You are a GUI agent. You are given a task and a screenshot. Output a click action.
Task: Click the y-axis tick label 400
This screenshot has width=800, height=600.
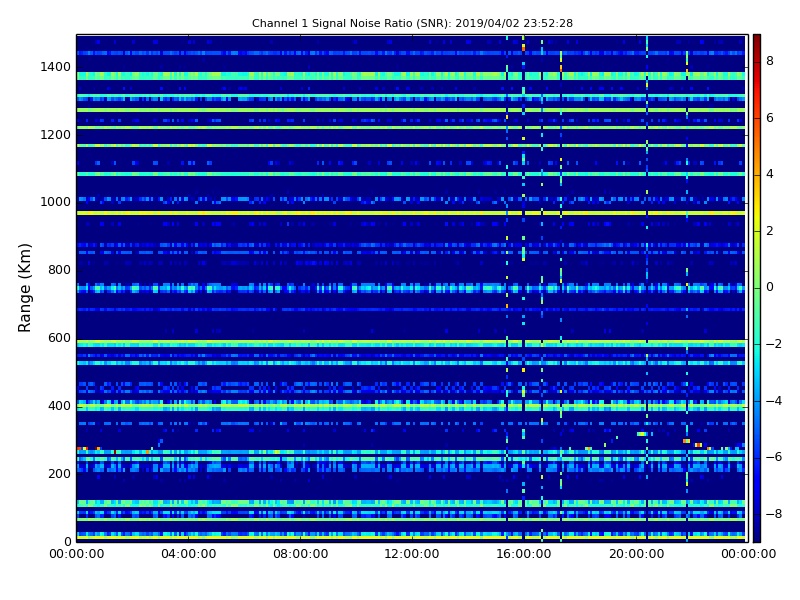tap(59, 406)
